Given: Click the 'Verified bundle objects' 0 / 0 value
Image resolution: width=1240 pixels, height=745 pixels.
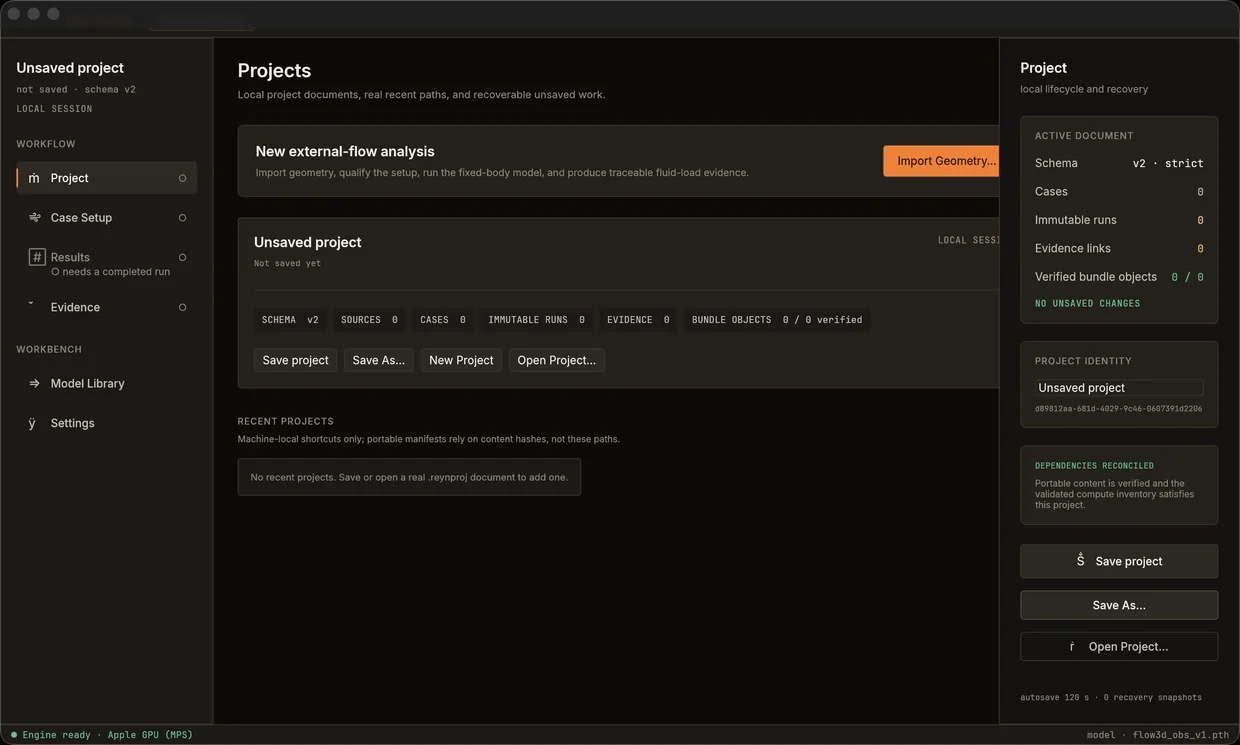Looking at the screenshot, I should (x=1187, y=277).
